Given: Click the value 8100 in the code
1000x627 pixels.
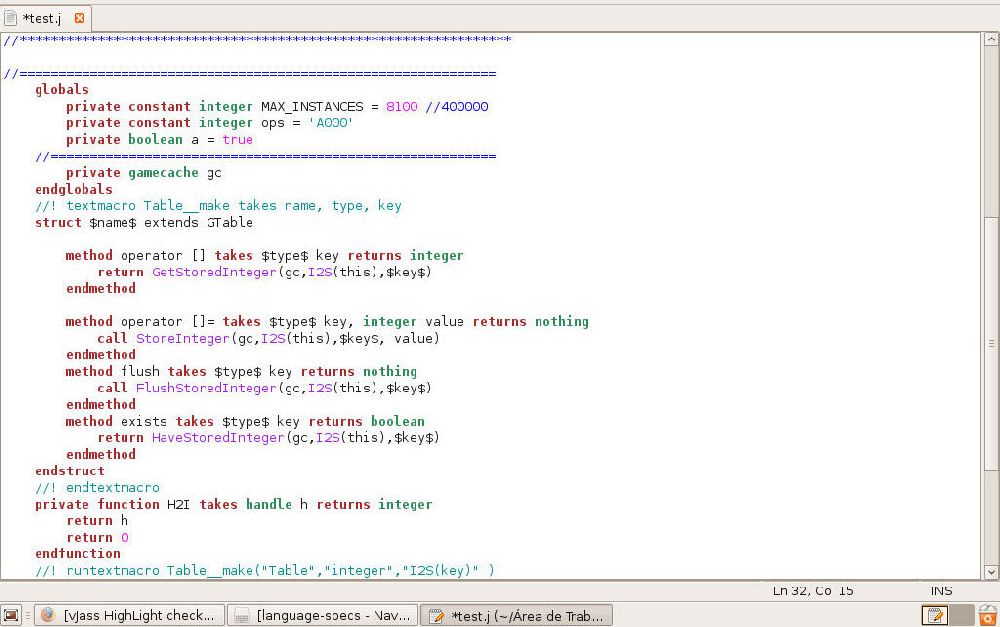Looking at the screenshot, I should 402,107.
